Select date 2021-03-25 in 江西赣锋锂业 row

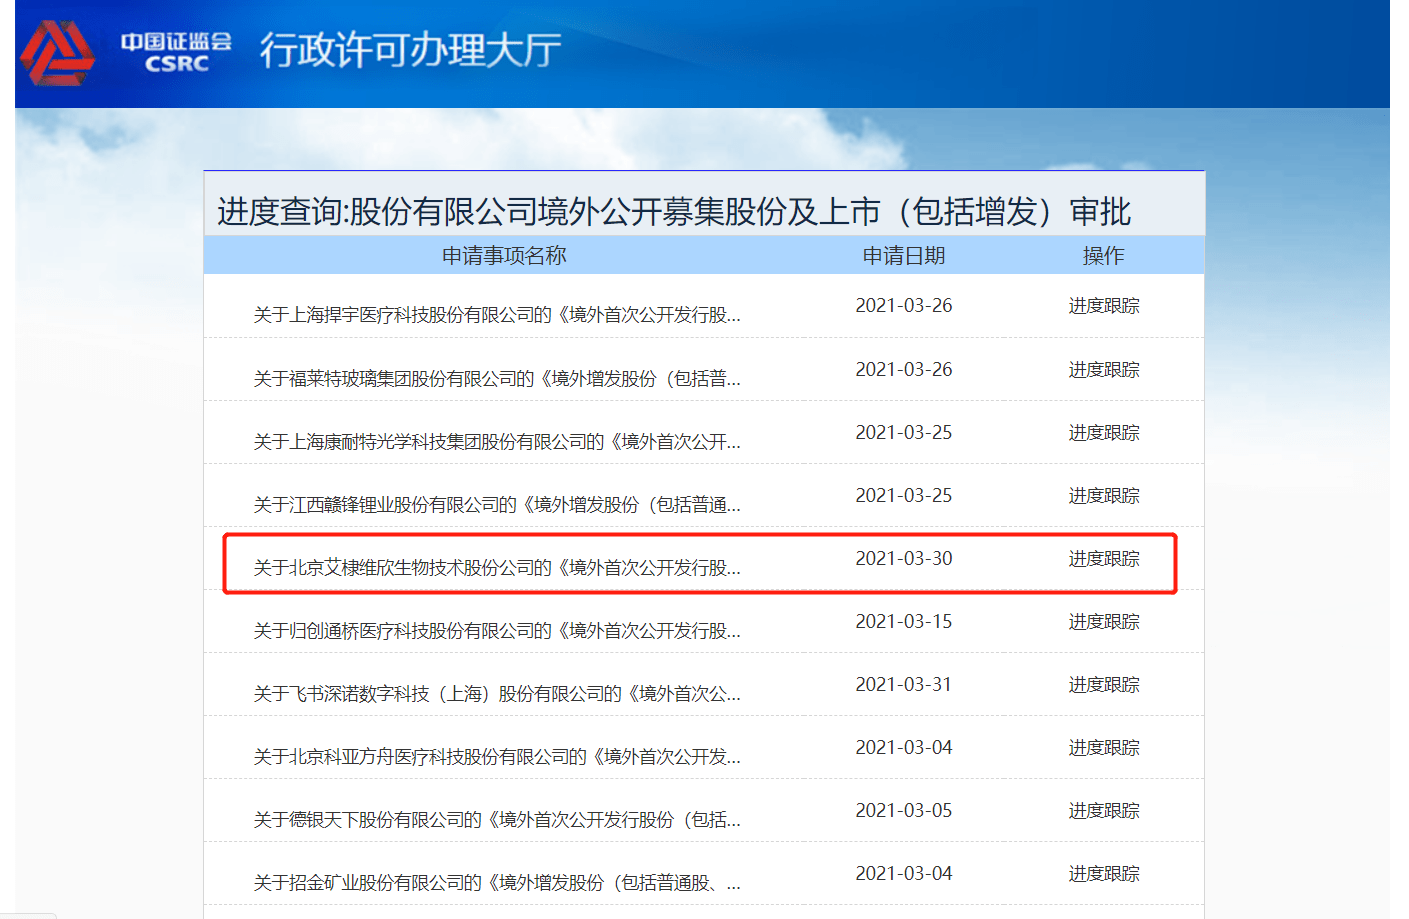tap(904, 496)
